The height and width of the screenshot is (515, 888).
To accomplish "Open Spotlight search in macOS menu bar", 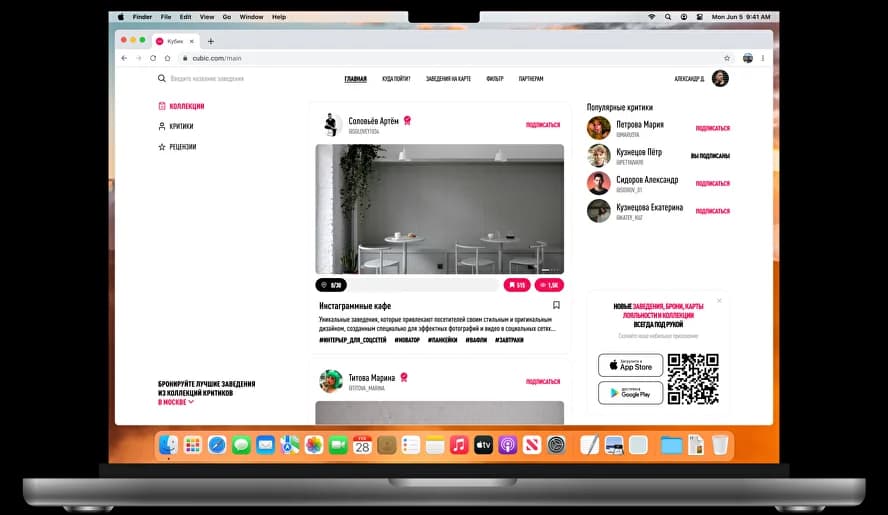I will (668, 17).
